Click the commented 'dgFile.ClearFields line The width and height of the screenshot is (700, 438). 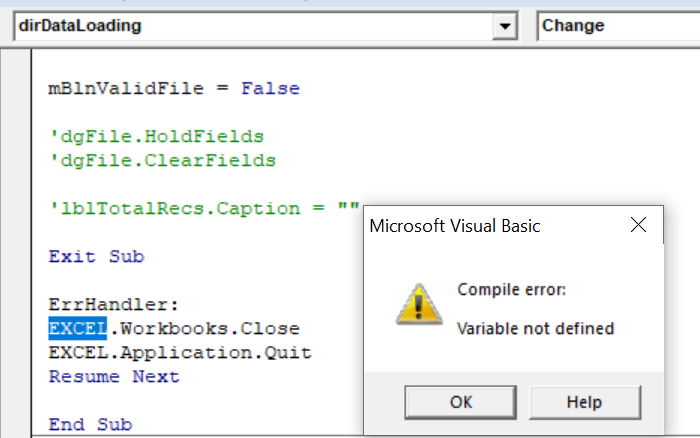pos(162,161)
